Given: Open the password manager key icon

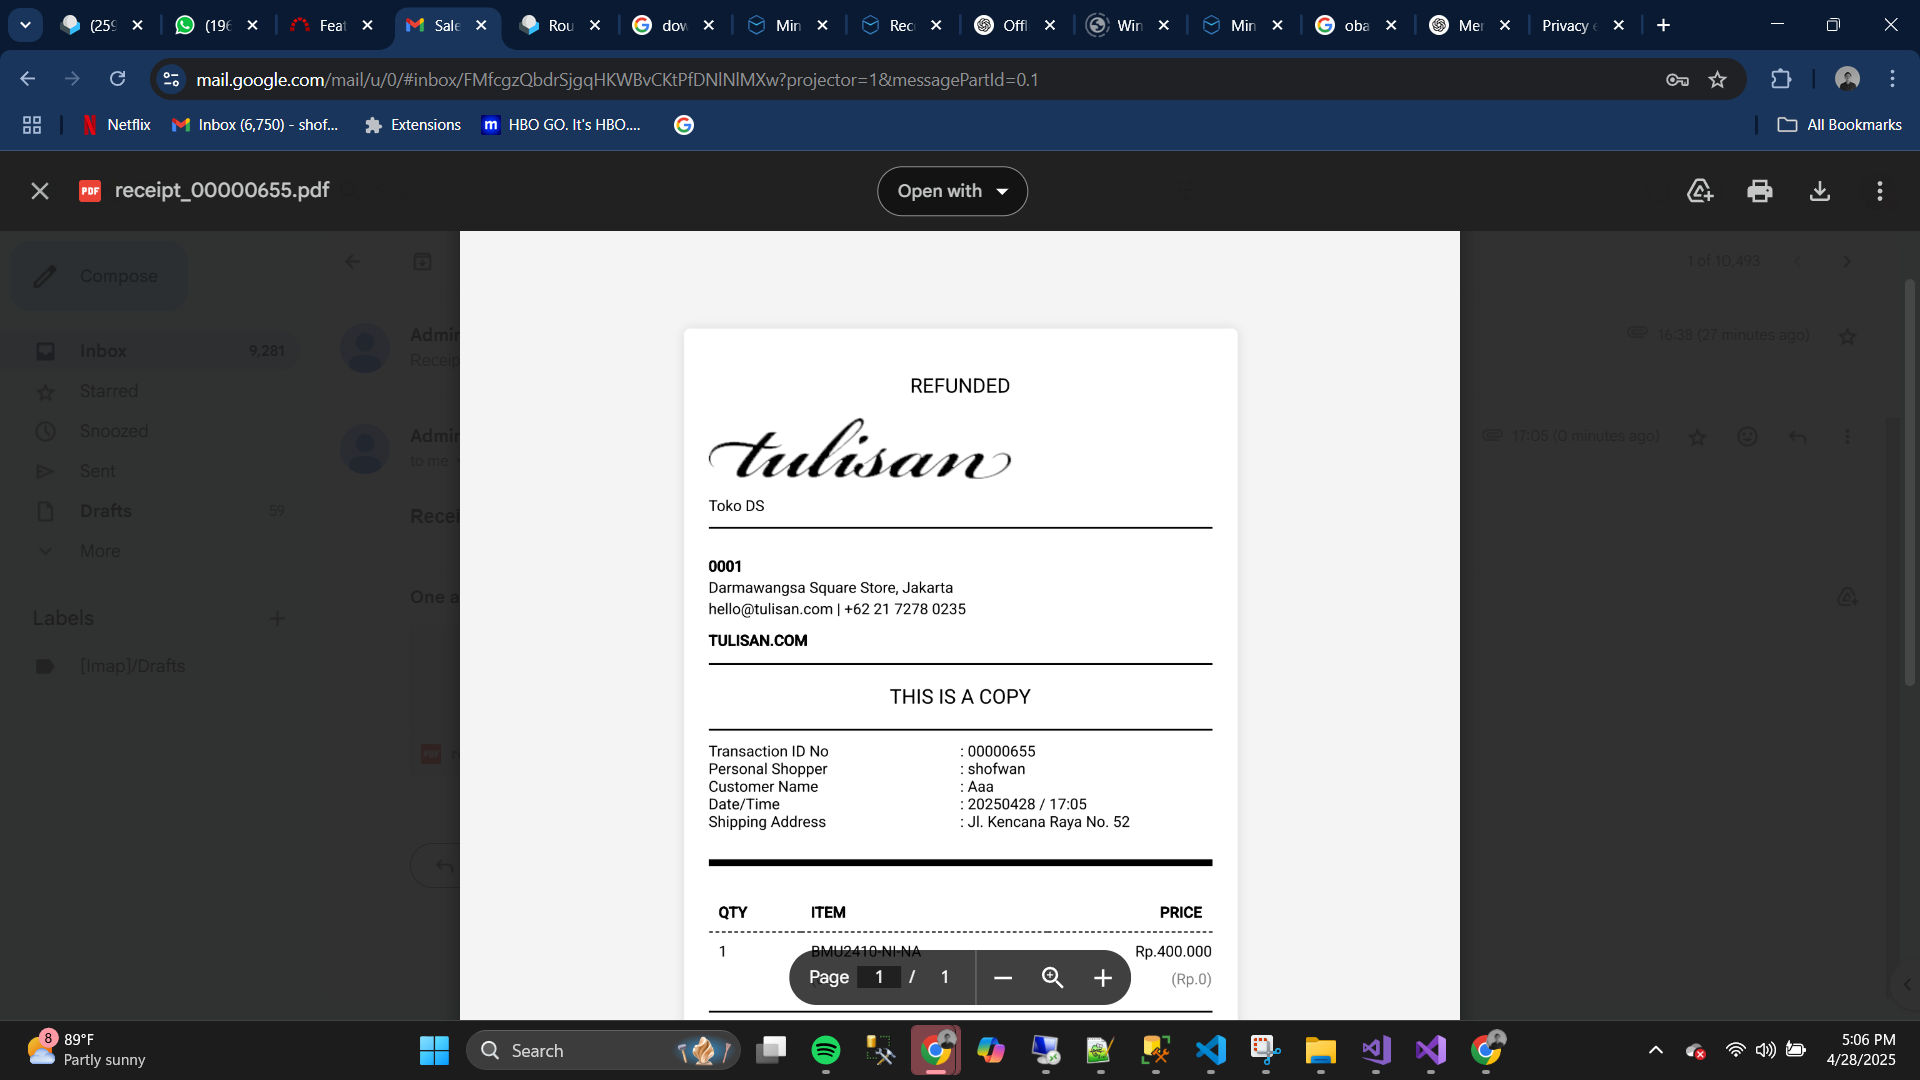Looking at the screenshot, I should tap(1677, 79).
